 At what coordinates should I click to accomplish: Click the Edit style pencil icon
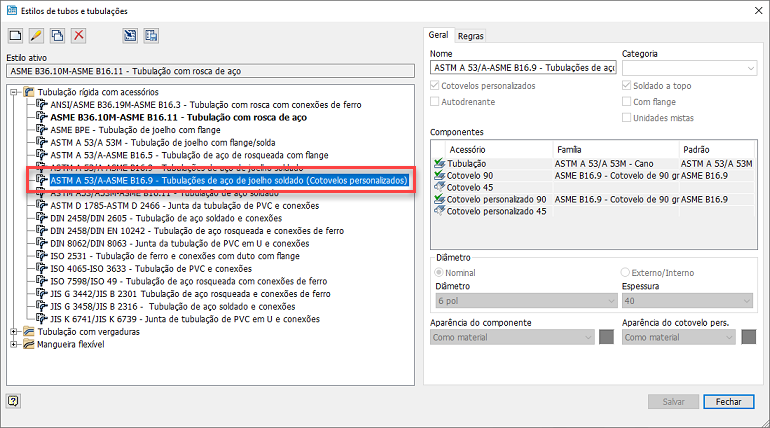click(36, 35)
